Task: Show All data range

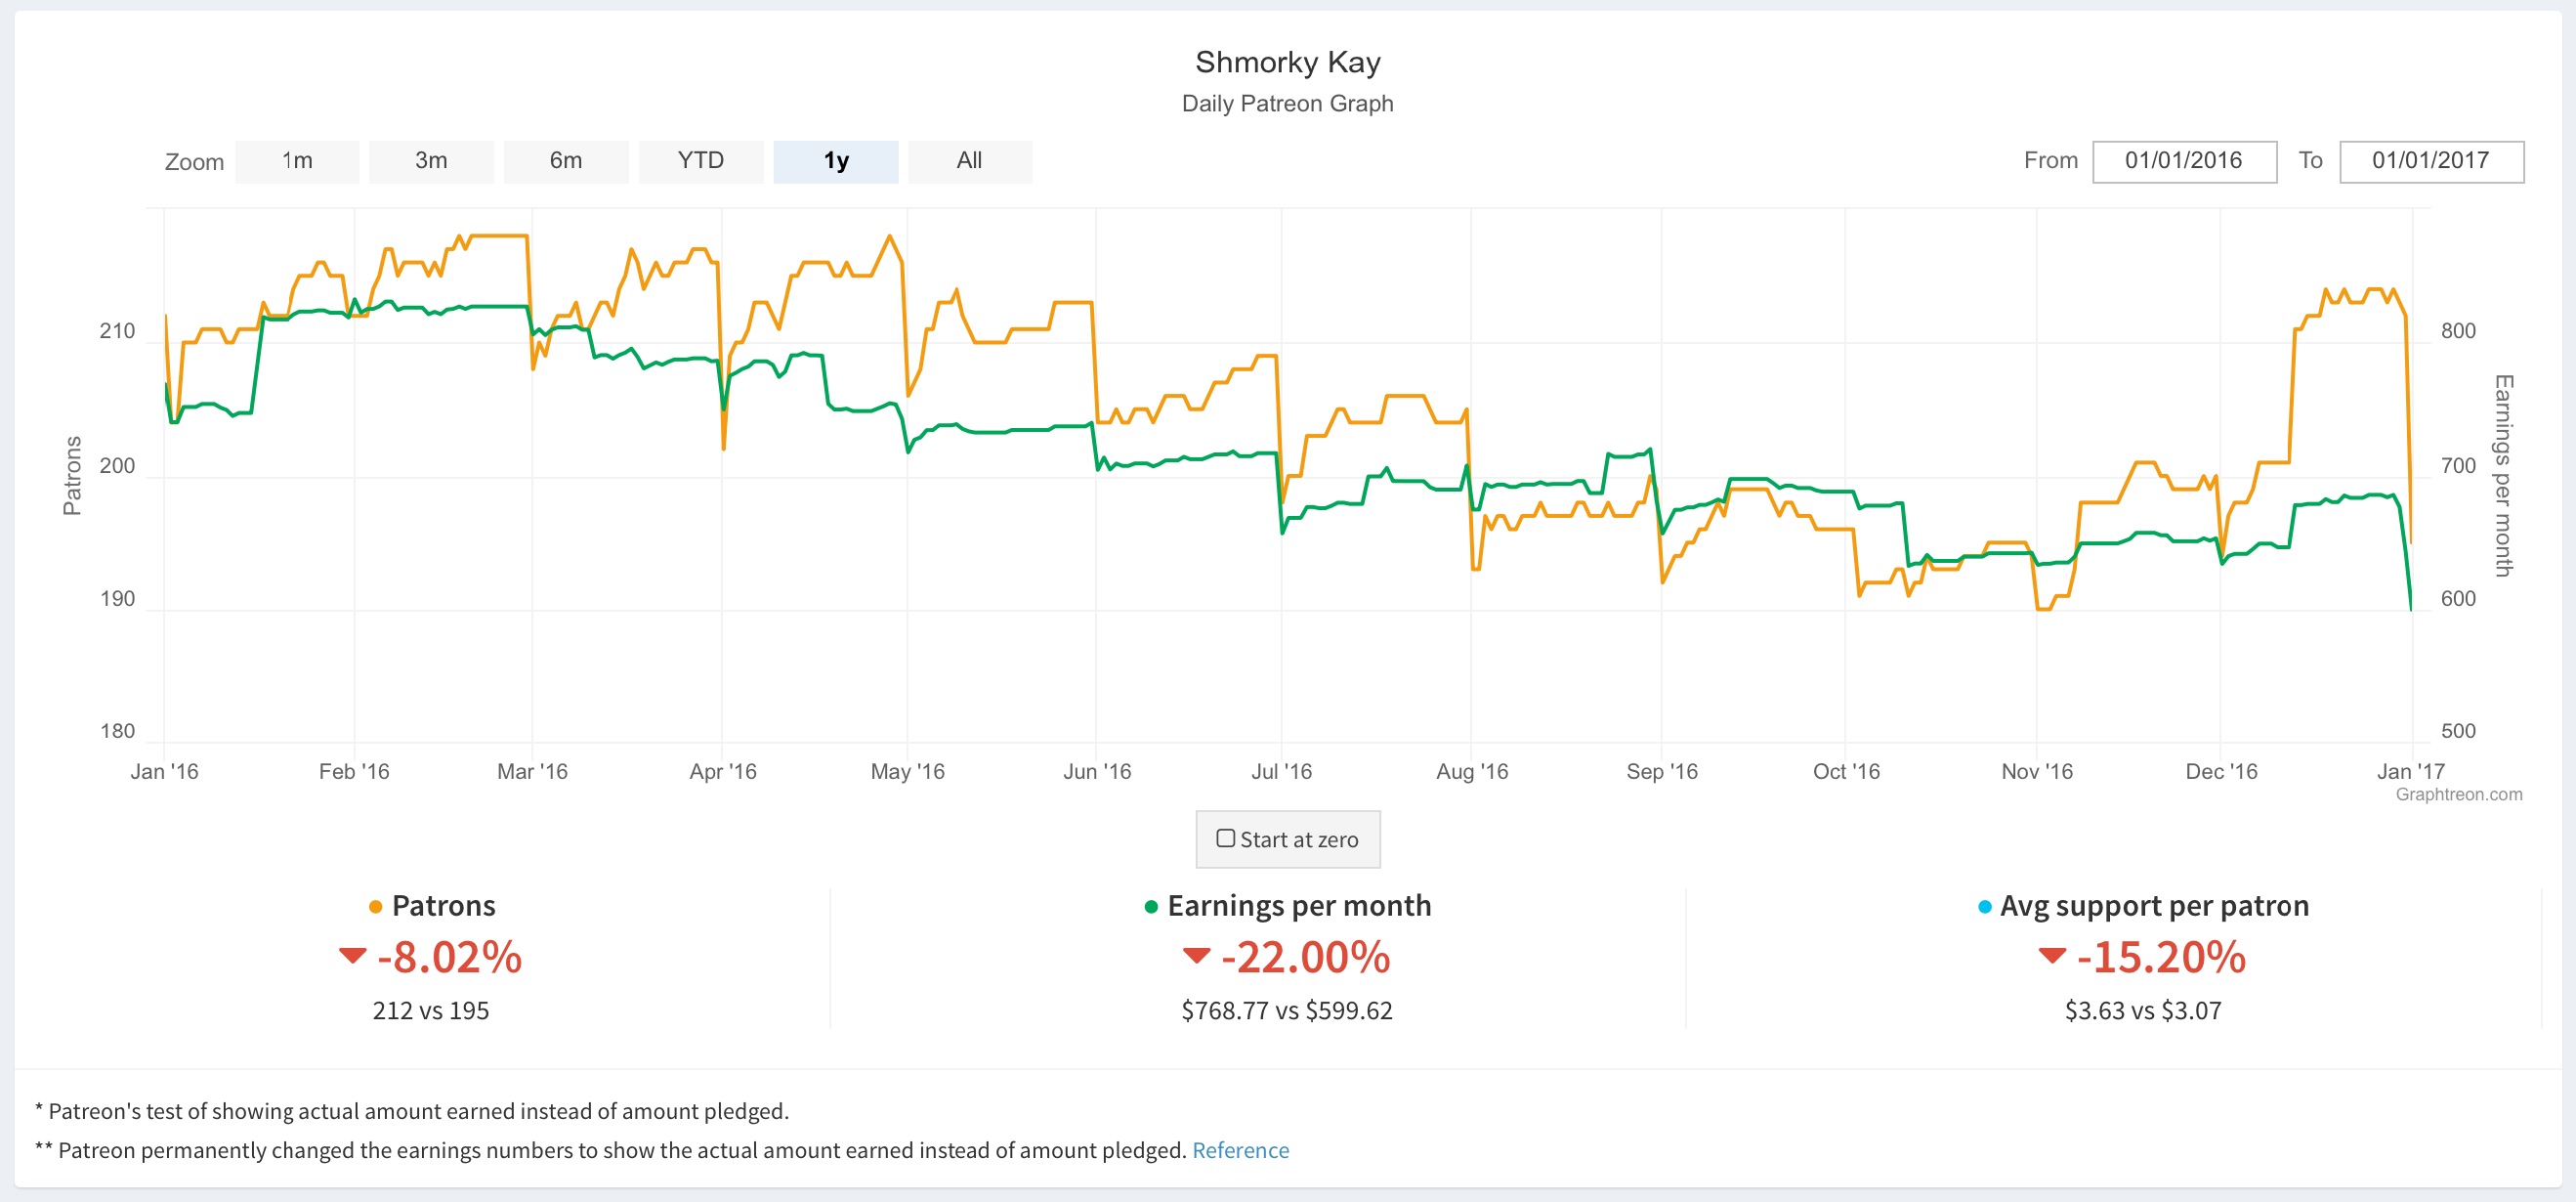Action: 970,161
